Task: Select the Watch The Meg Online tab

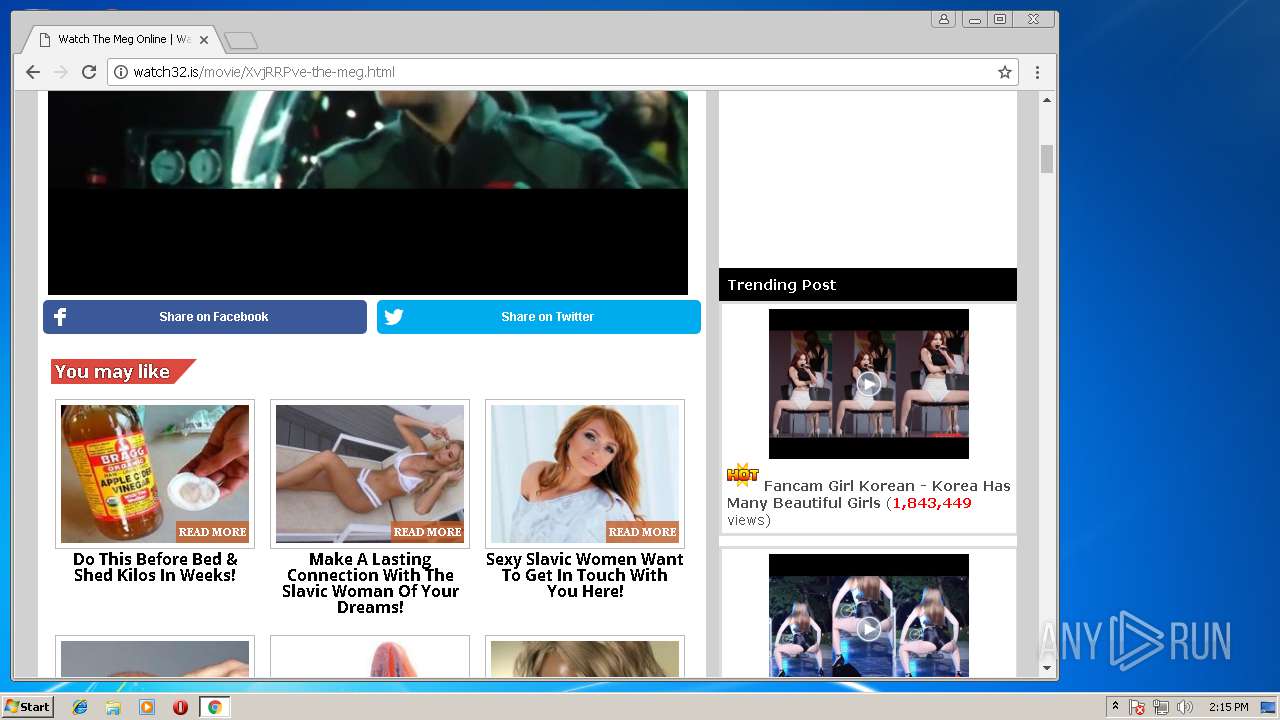Action: [x=123, y=40]
